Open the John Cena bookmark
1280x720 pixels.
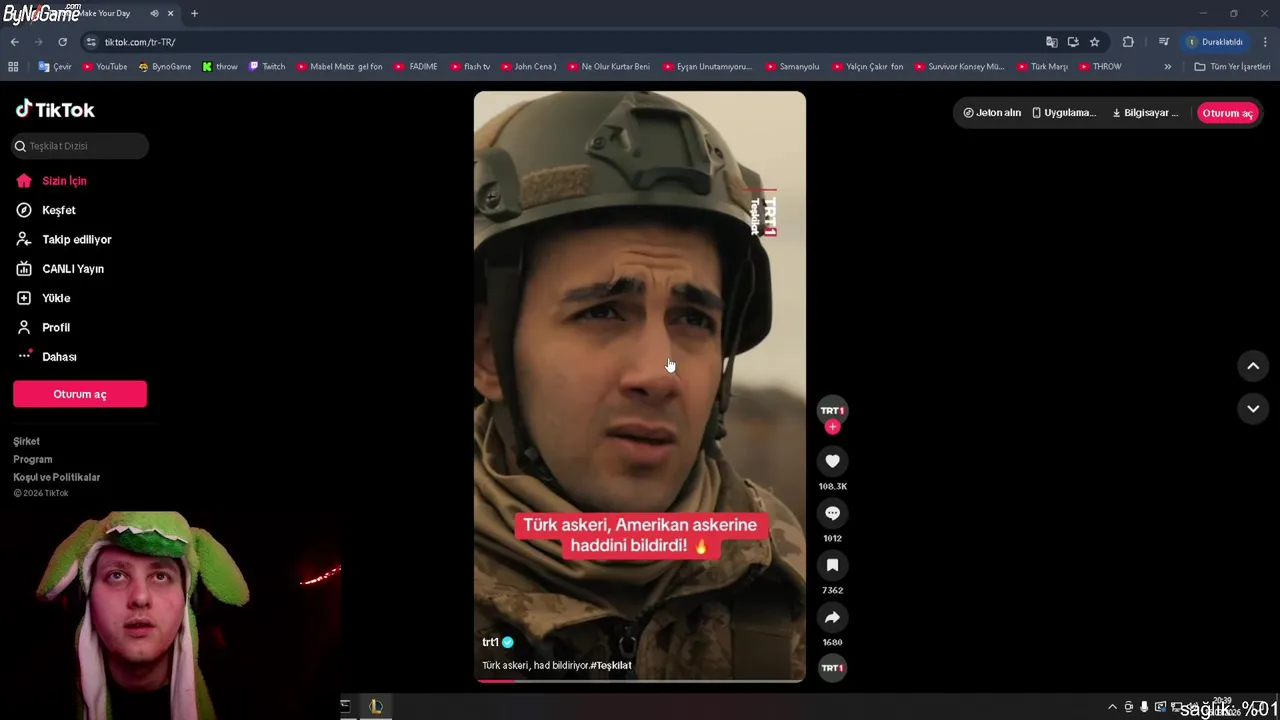(x=527, y=67)
